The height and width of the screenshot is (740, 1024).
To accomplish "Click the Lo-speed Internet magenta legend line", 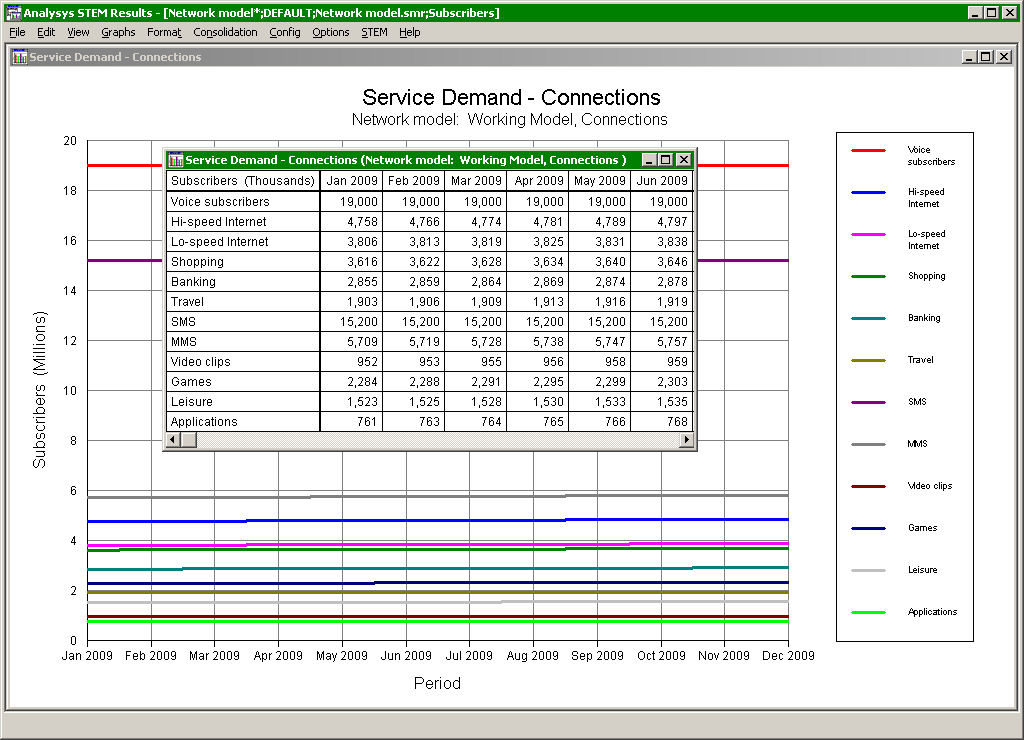I will (868, 234).
